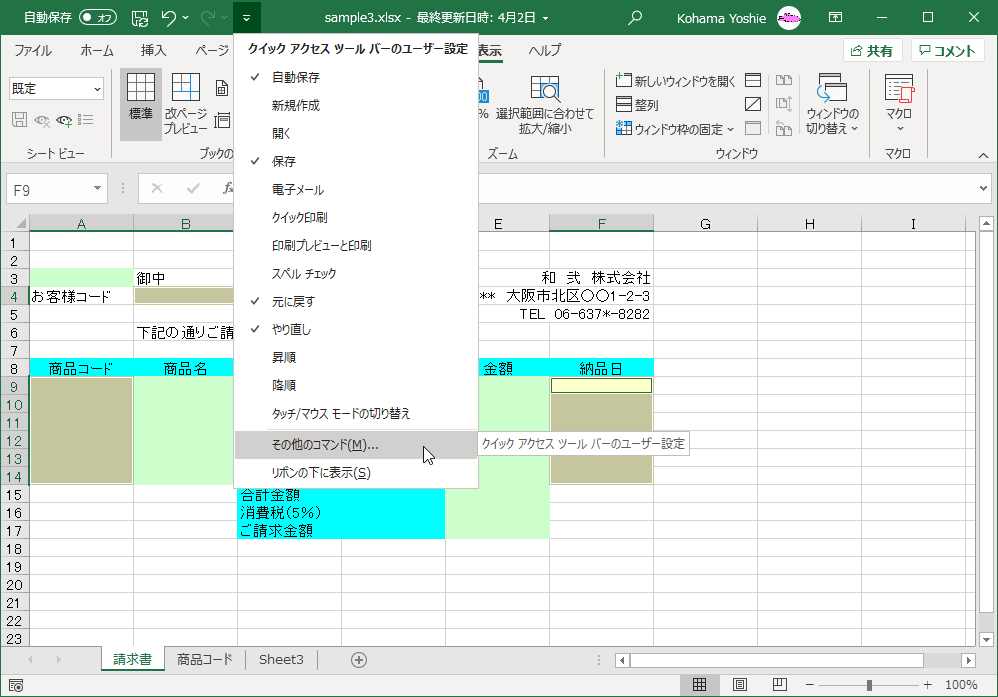Uncheck 保存 in the customize menu
This screenshot has width=998, height=697.
356,162
